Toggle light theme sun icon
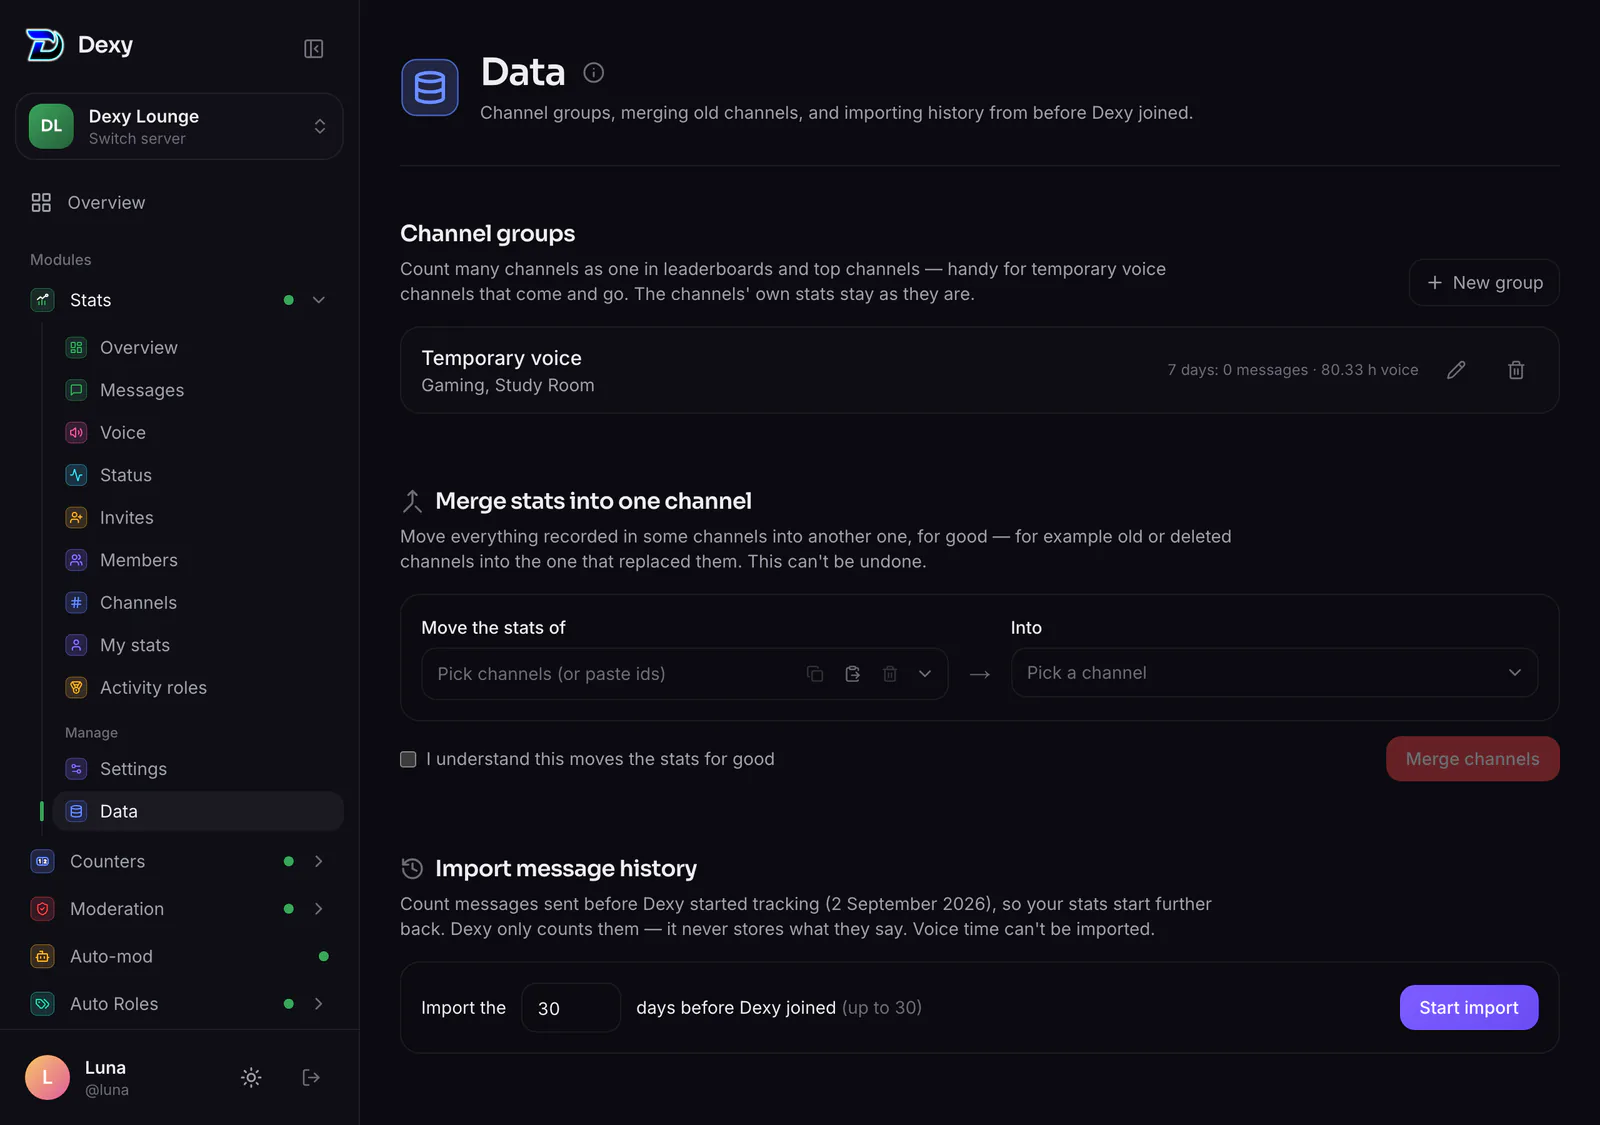 pos(251,1077)
